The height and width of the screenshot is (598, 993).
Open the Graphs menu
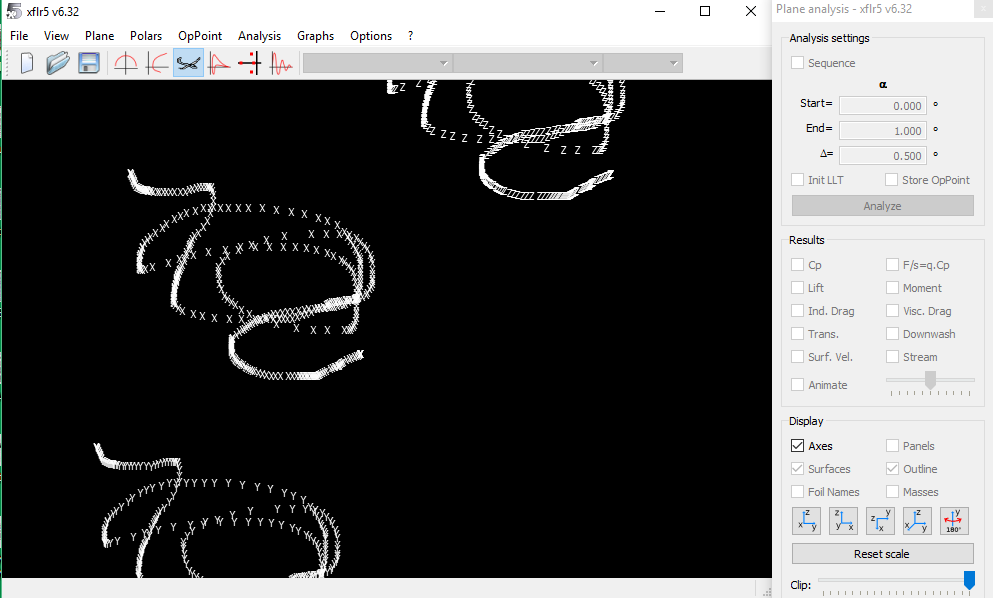(x=315, y=36)
